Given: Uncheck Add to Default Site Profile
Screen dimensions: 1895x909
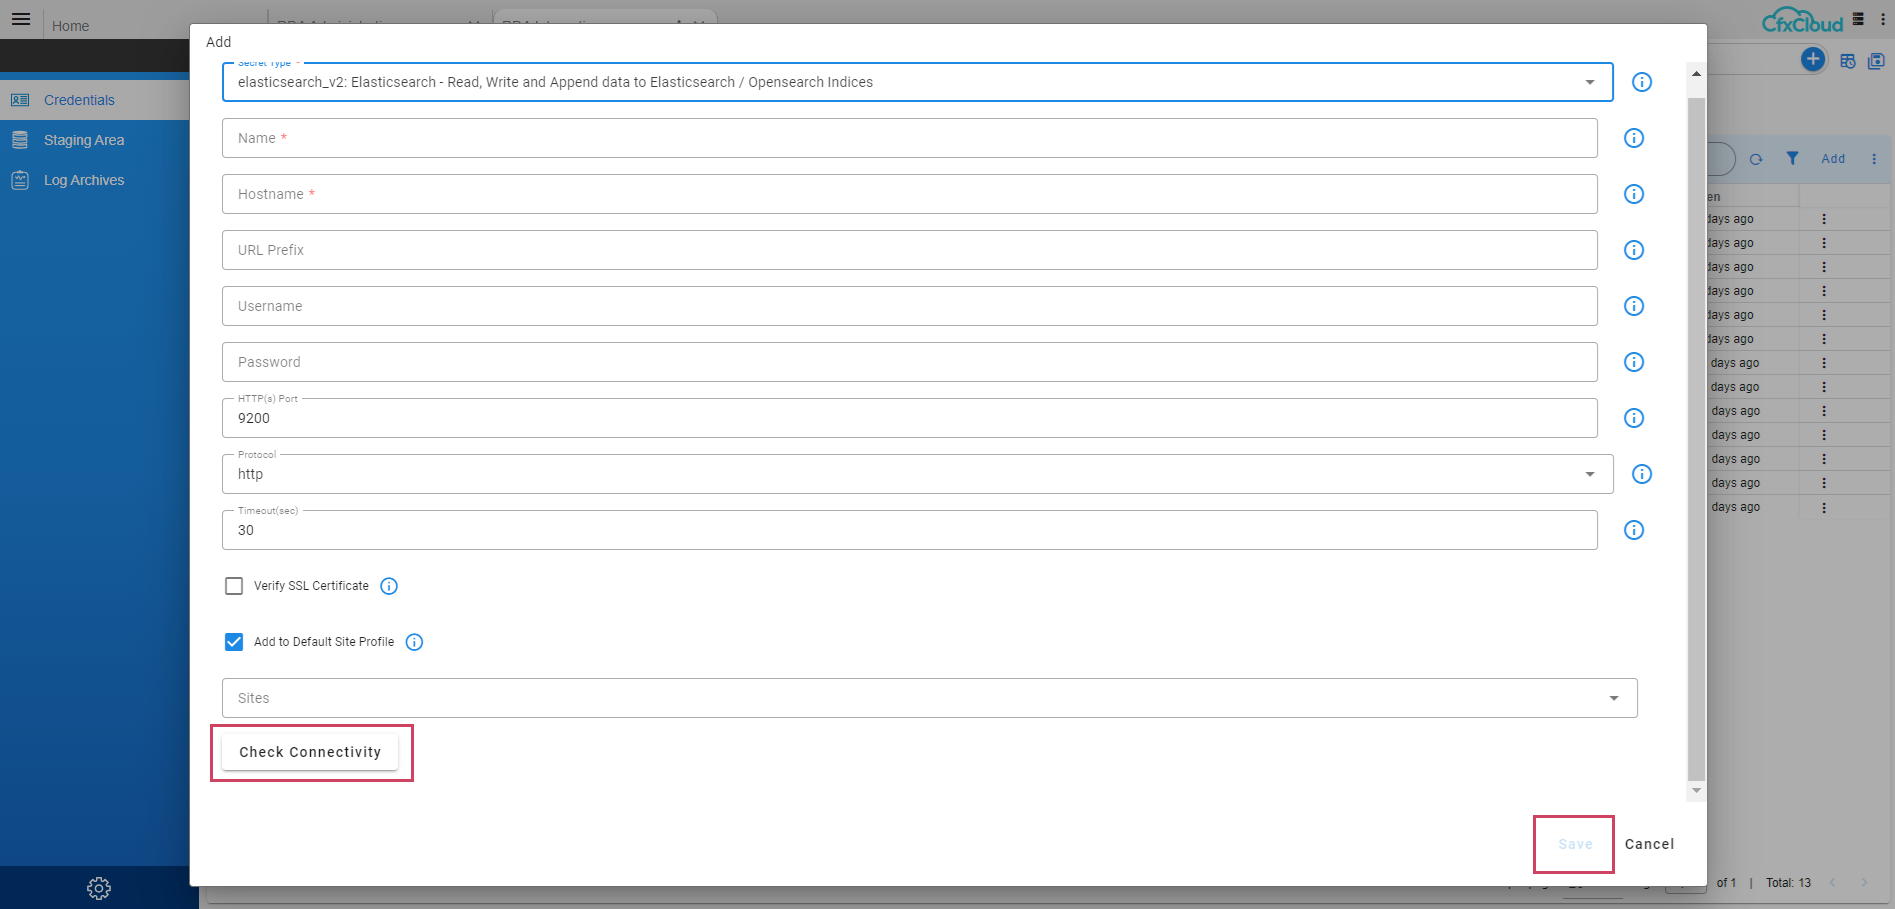Looking at the screenshot, I should coord(234,641).
